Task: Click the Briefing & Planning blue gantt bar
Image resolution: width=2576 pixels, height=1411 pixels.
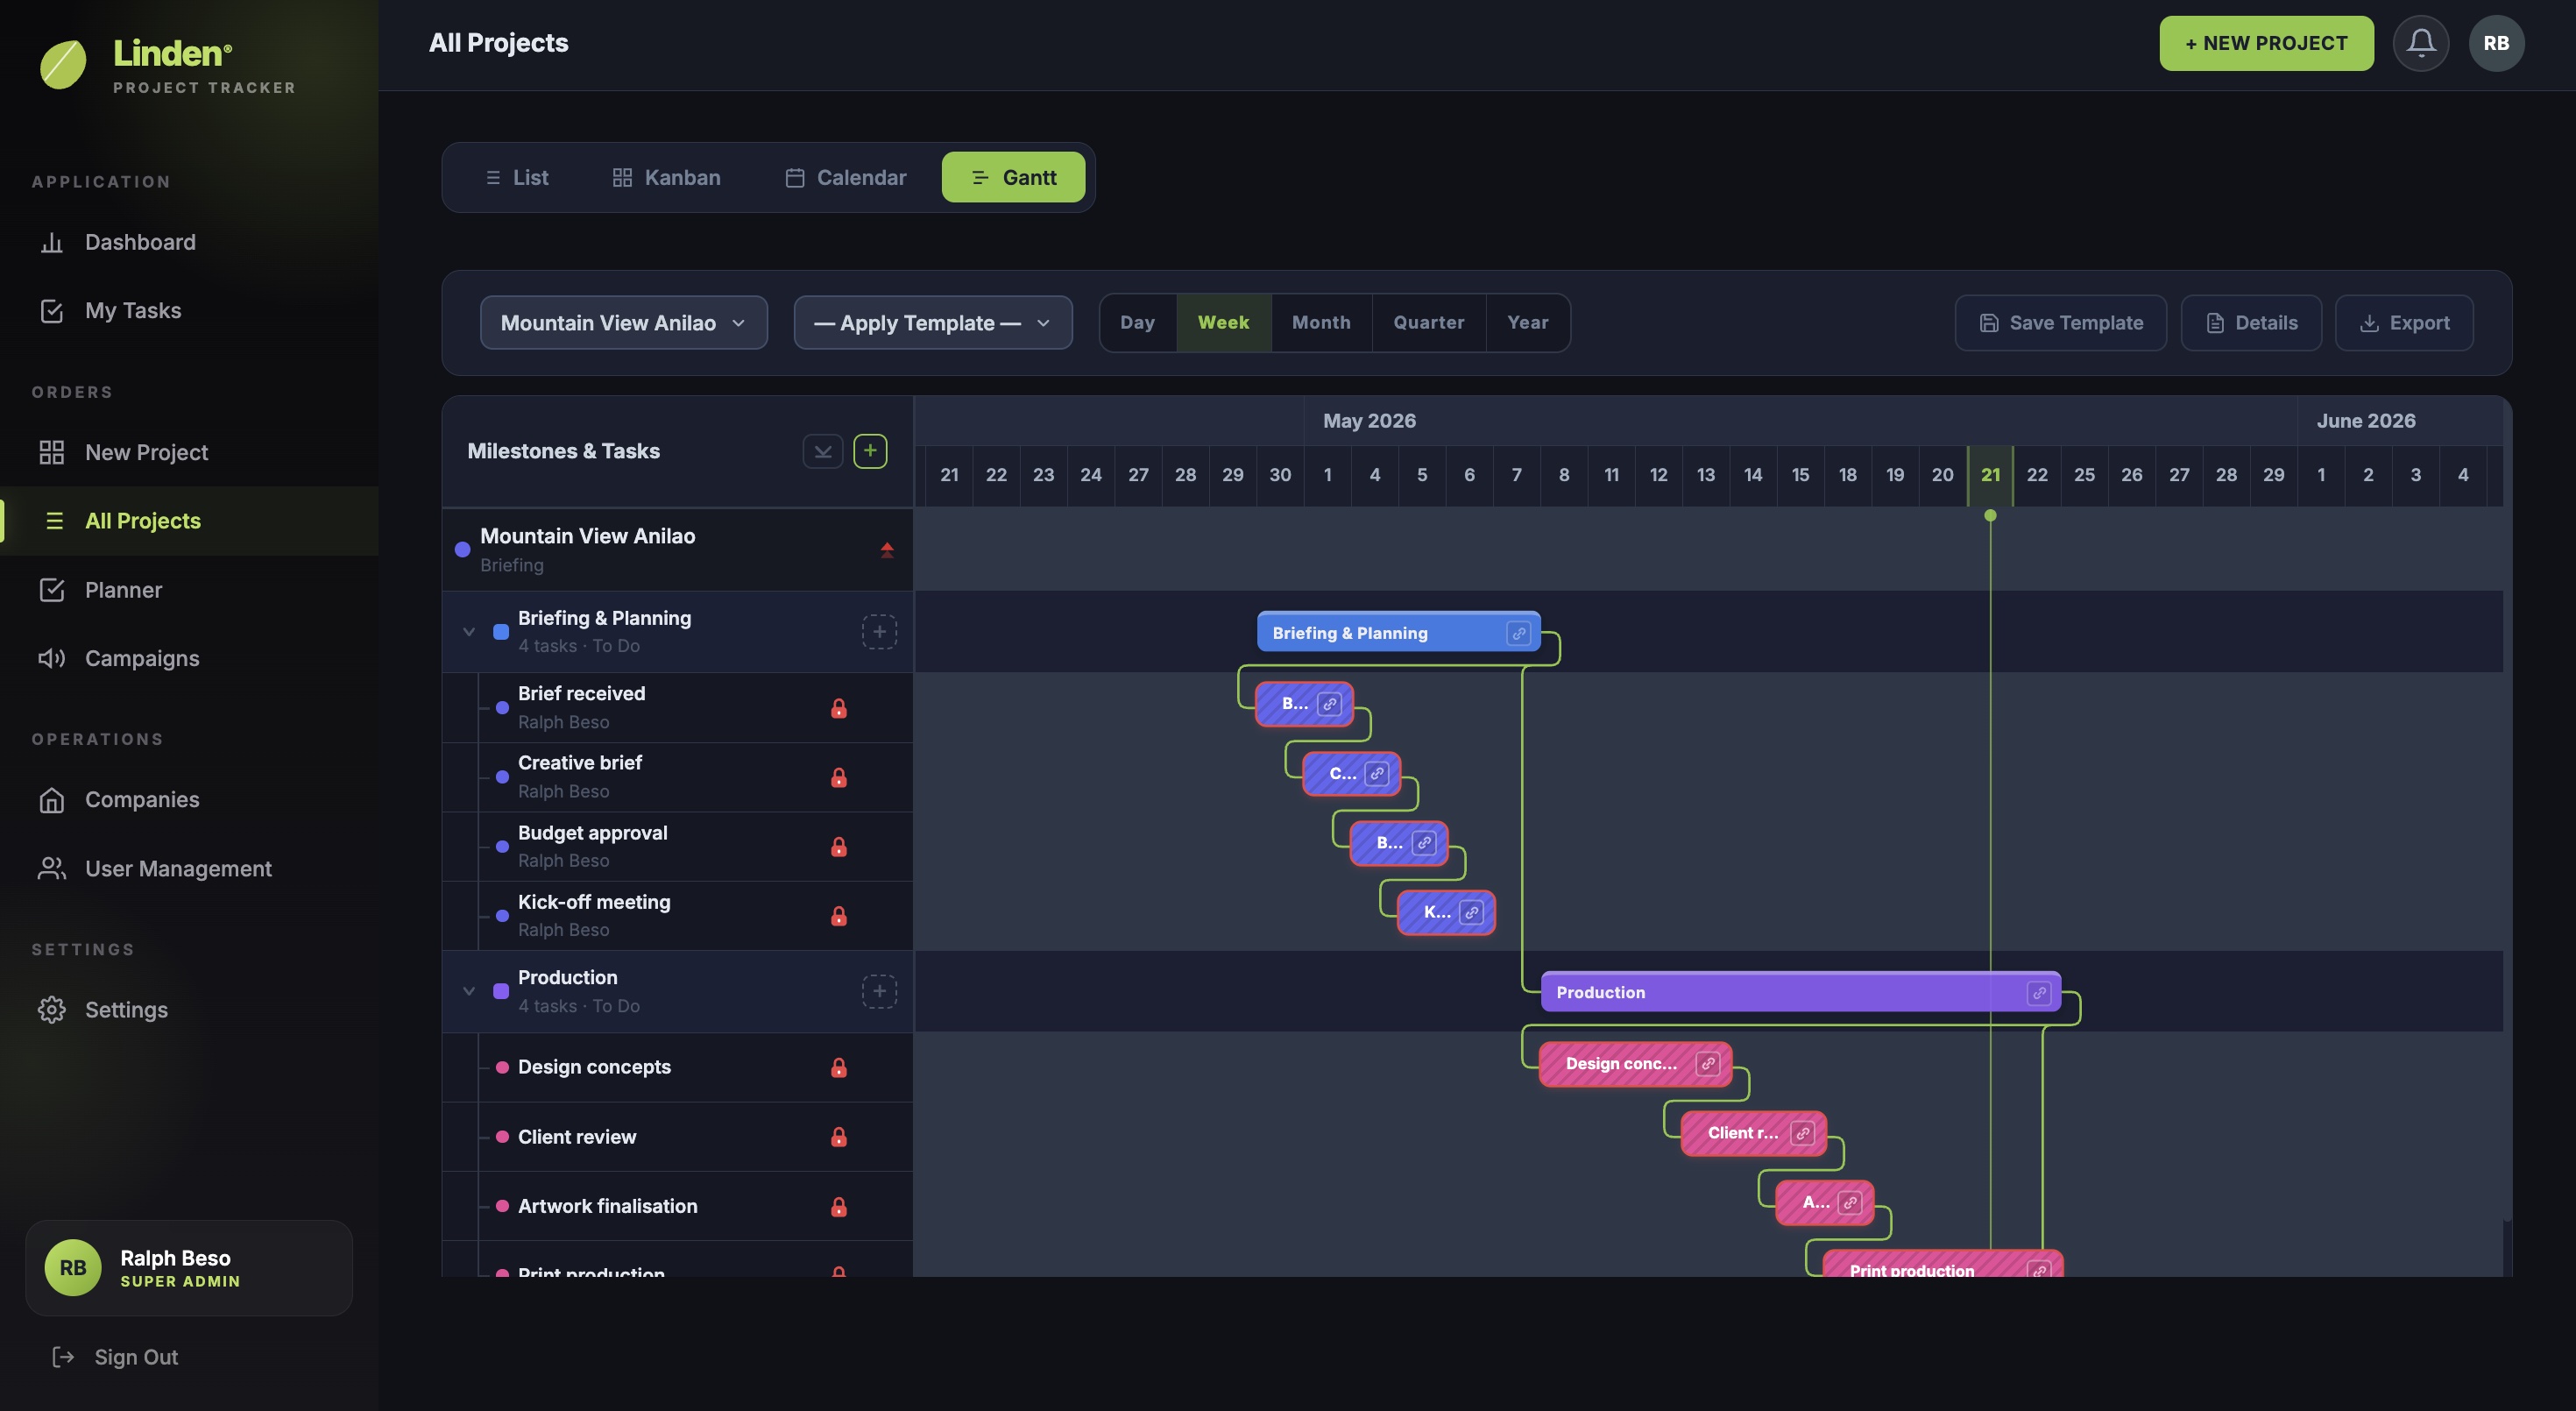Action: click(x=1398, y=632)
